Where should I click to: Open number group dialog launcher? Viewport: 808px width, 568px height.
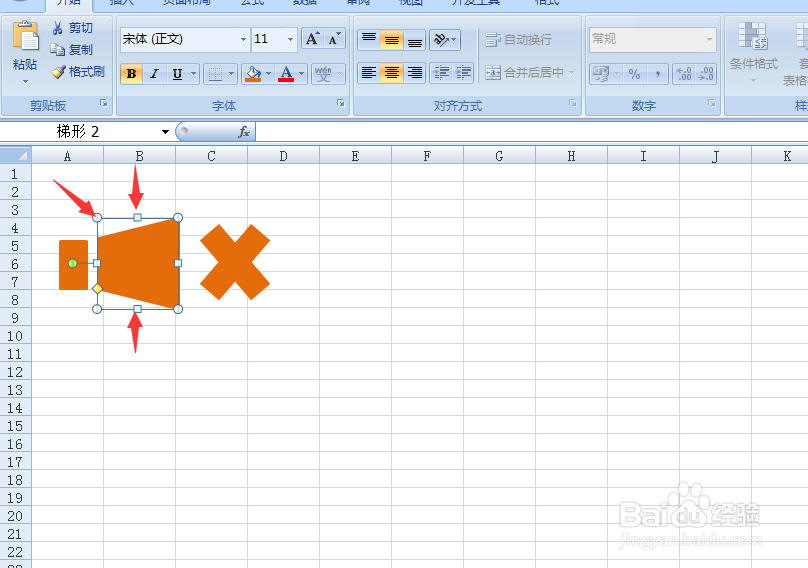tap(712, 103)
